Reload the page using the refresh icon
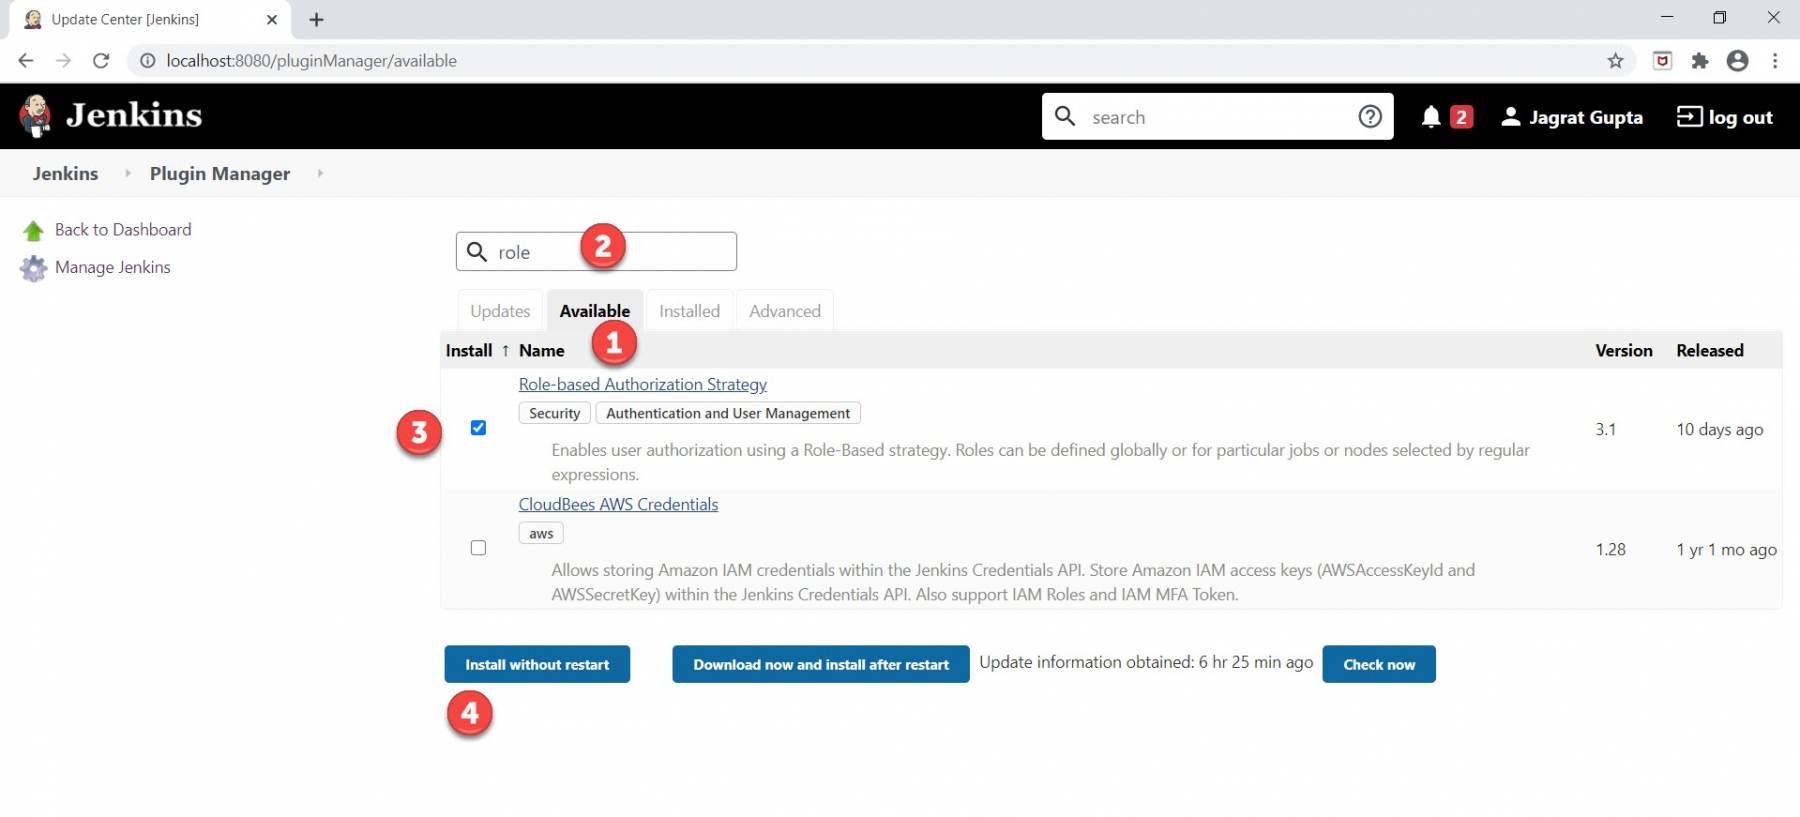Screen dimensions: 1800x817 click(x=101, y=61)
